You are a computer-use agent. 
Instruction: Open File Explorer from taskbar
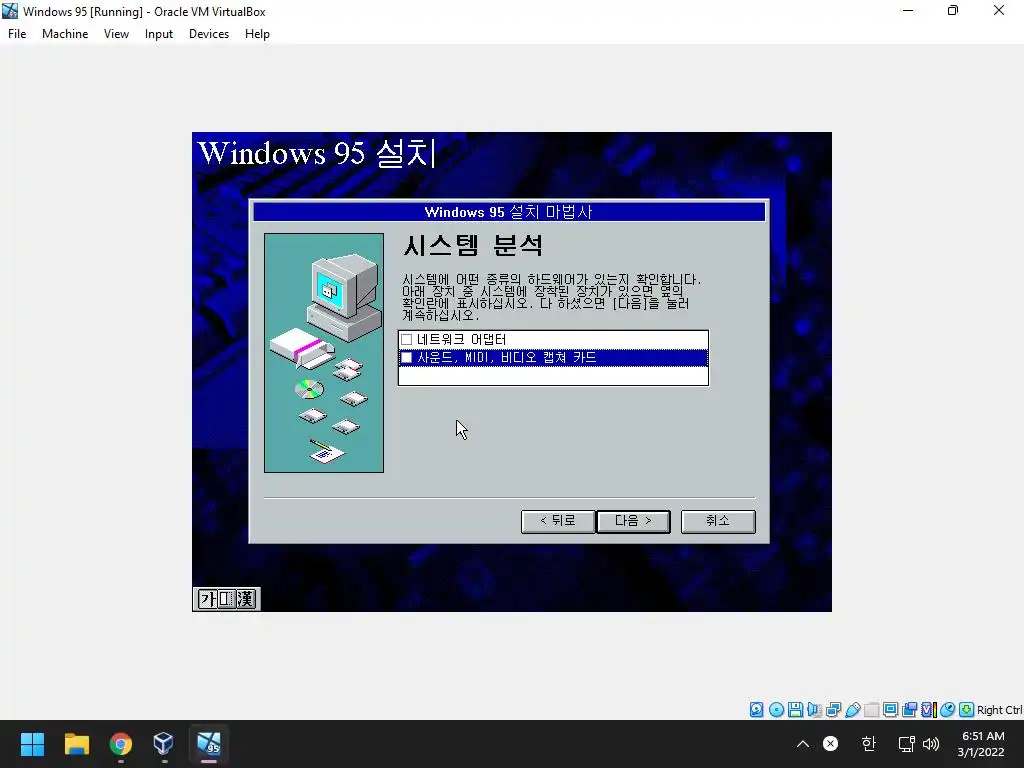76,744
